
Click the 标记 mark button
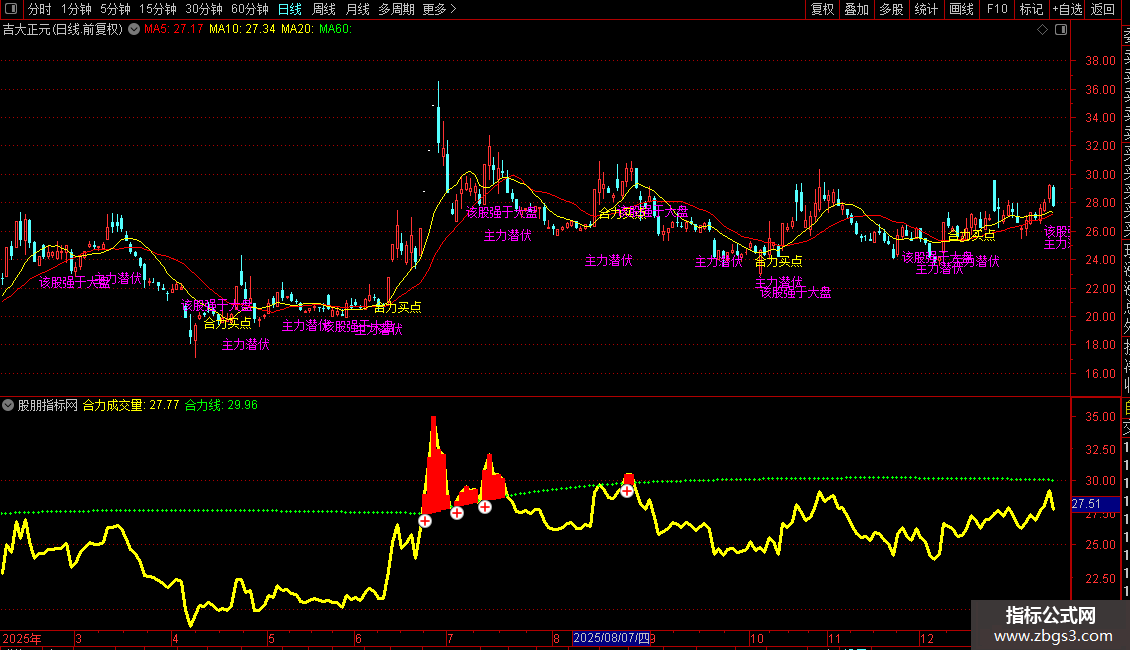(1031, 9)
